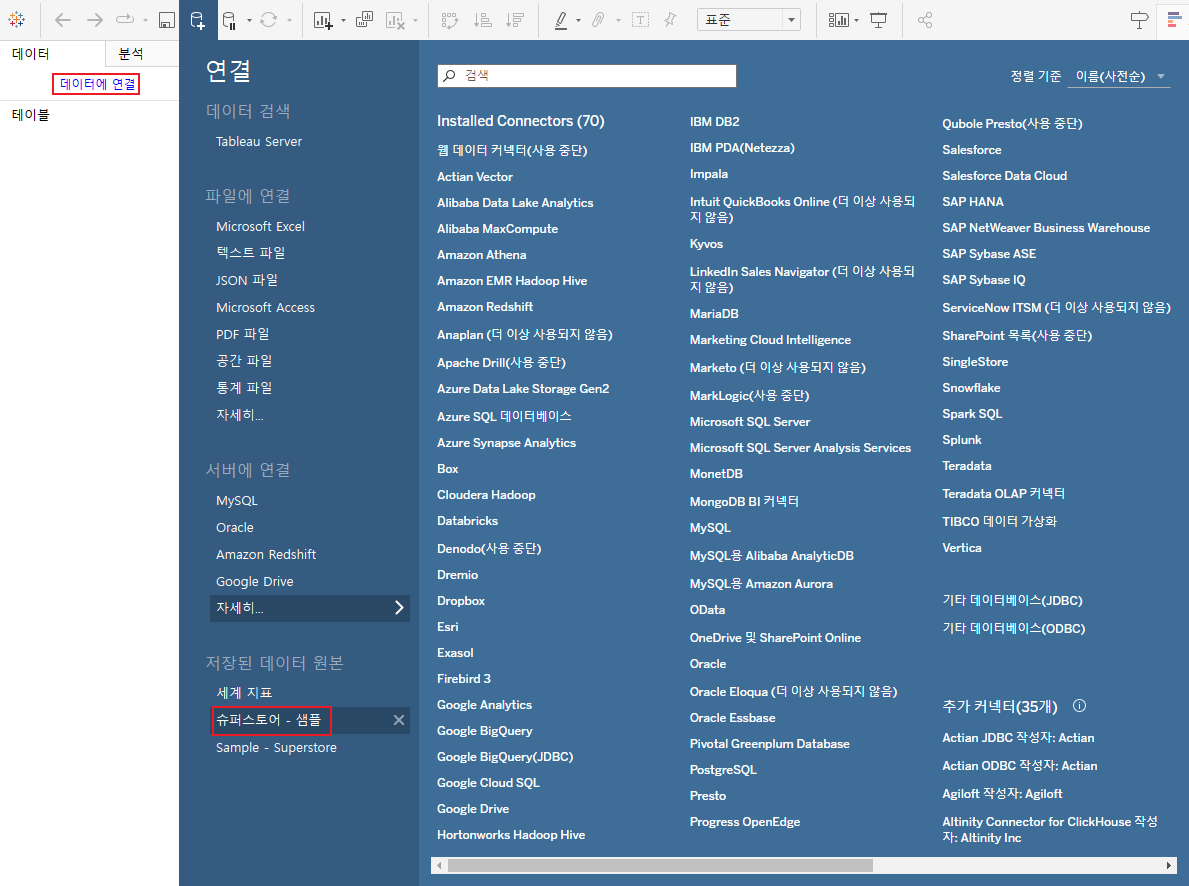
Task: Expand the show/hide cards dropdown arrow
Action: (857, 21)
